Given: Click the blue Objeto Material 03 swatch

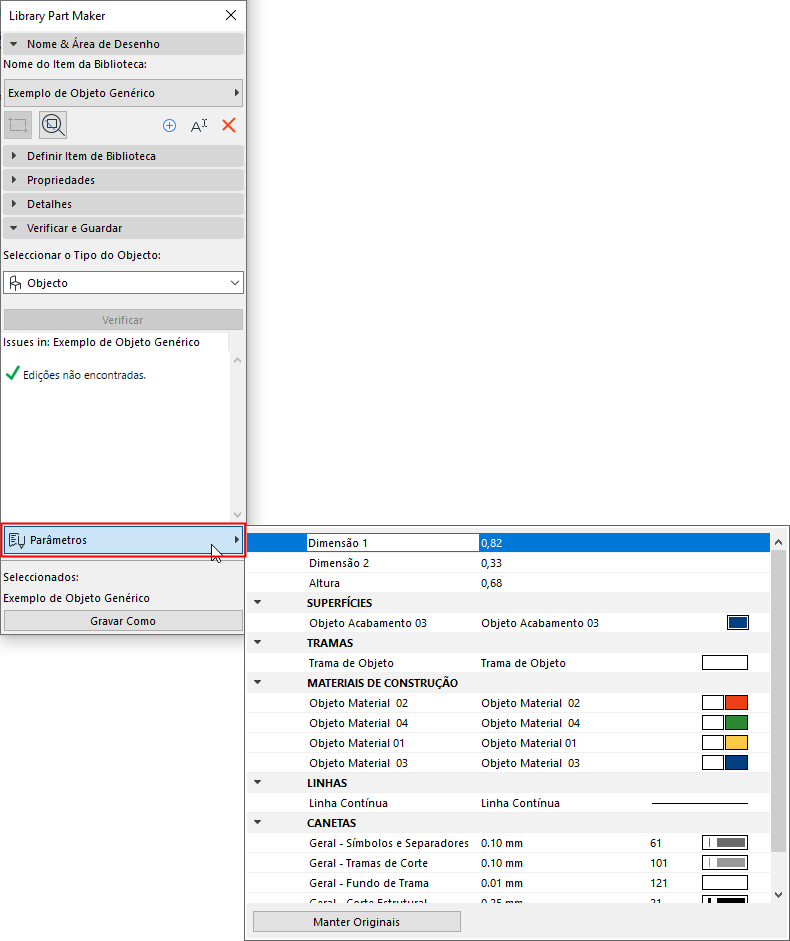Looking at the screenshot, I should point(736,763).
